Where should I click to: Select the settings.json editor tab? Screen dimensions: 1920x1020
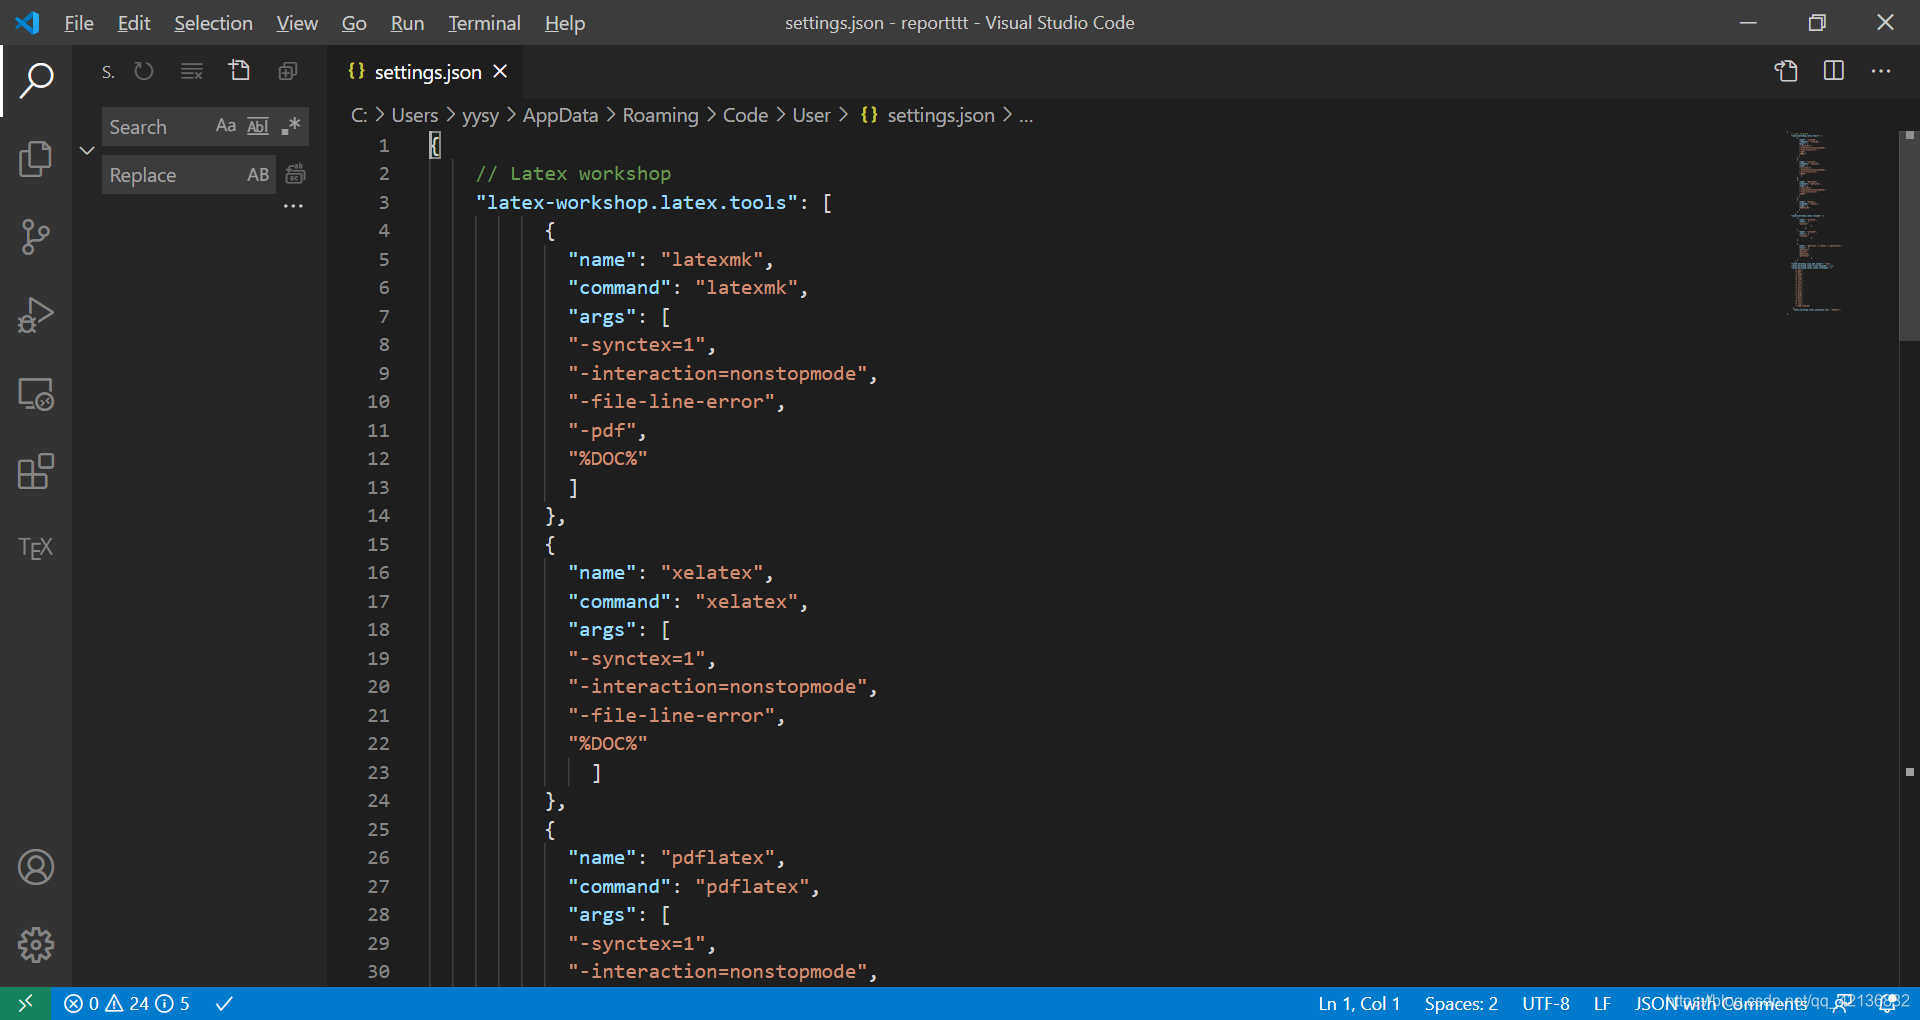427,72
